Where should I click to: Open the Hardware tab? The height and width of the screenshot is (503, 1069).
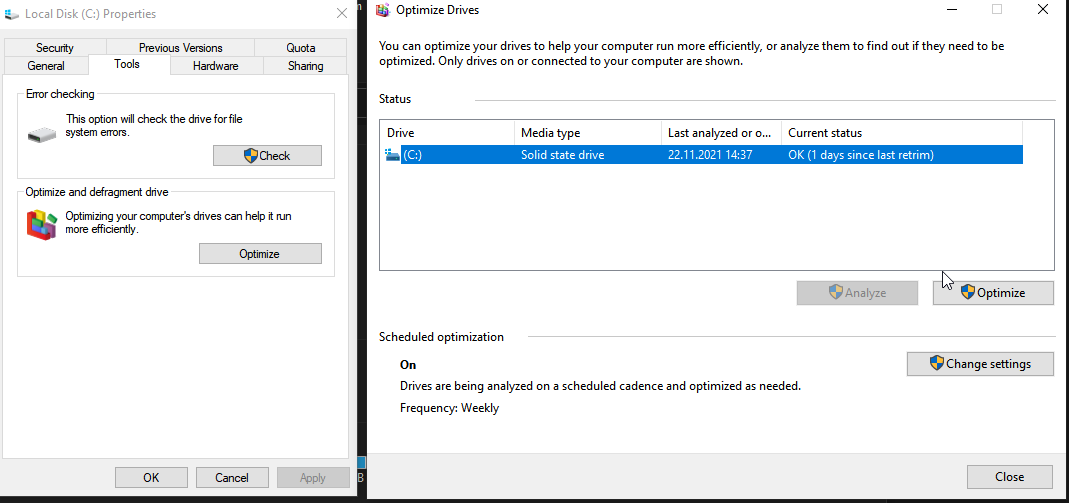click(x=215, y=65)
